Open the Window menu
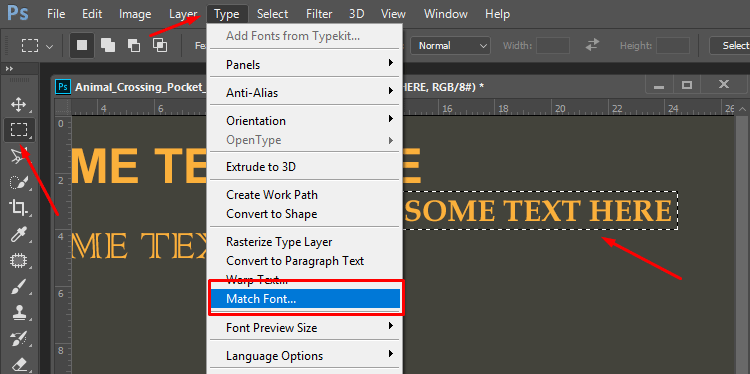Screen dimensions: 750x374 (x=447, y=14)
